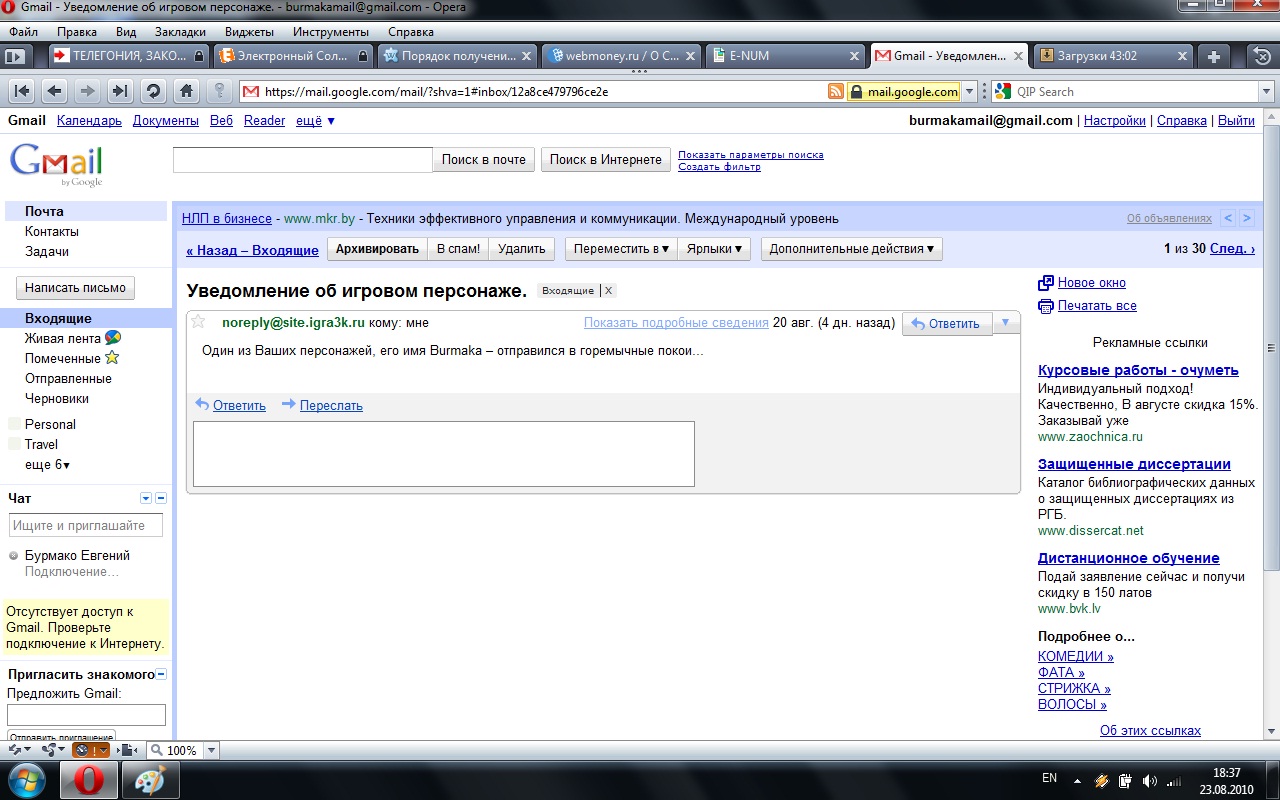Minimize the Чат panel
This screenshot has height=800, width=1280.
tap(161, 498)
